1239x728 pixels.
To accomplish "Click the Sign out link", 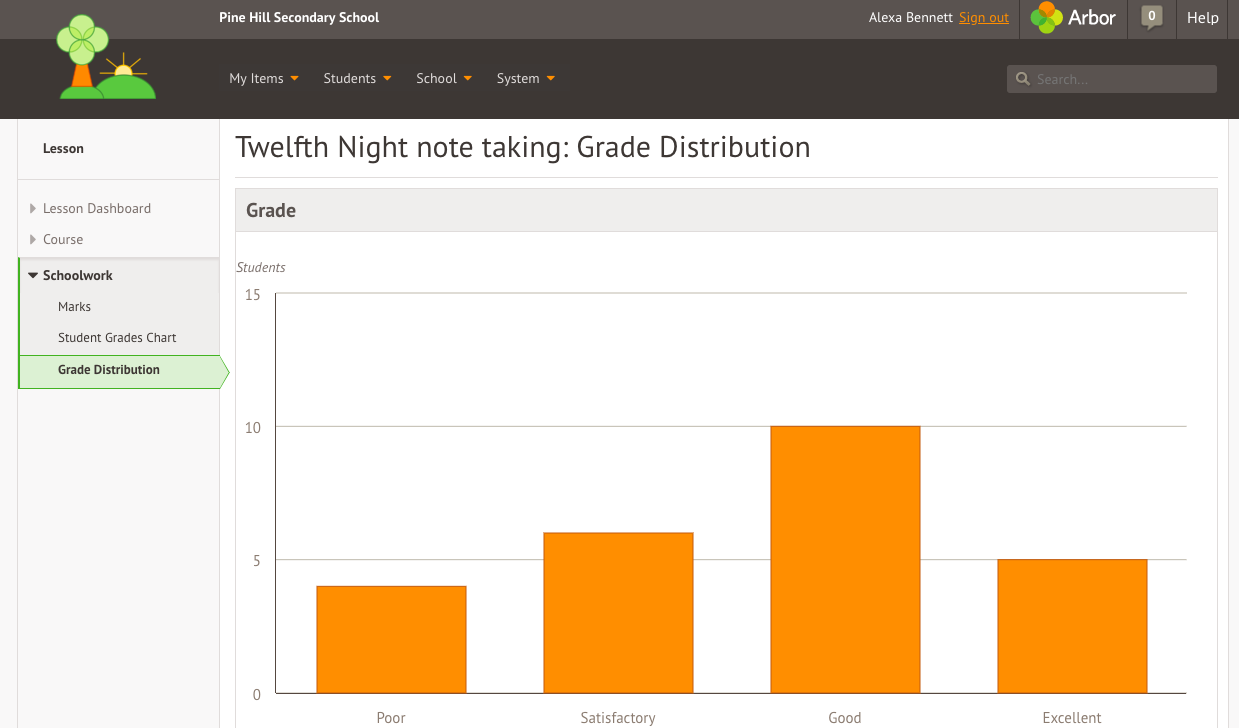I will (983, 18).
